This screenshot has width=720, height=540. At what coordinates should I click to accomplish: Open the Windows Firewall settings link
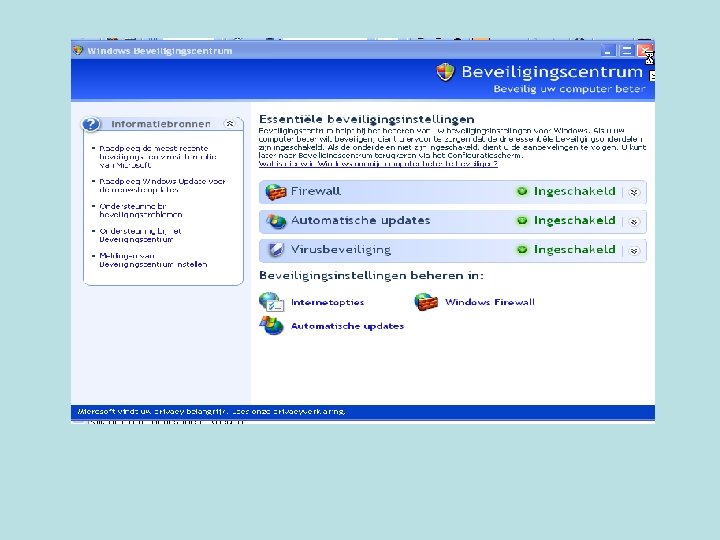click(490, 302)
